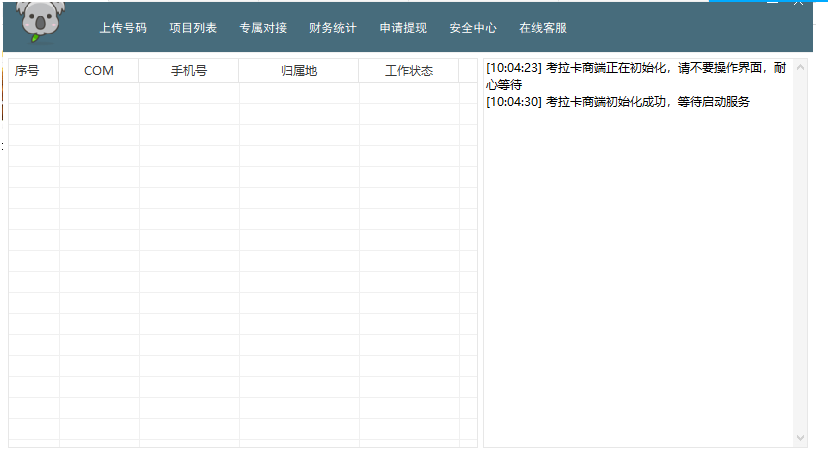Open the 项目列表 menu

193,28
